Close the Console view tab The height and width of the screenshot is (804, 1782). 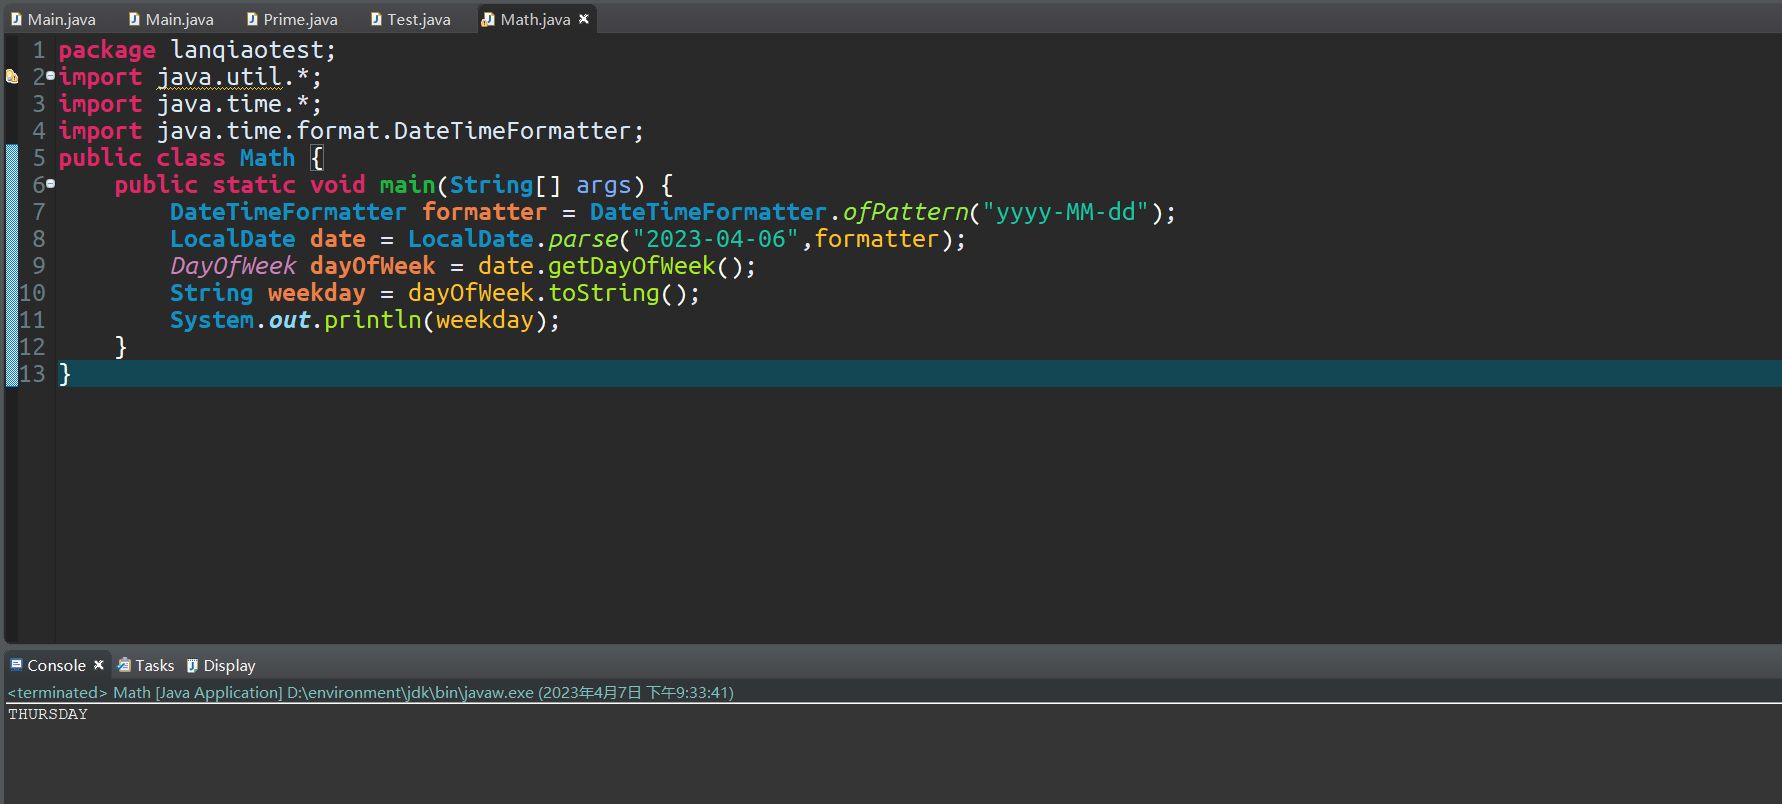pyautogui.click(x=99, y=665)
